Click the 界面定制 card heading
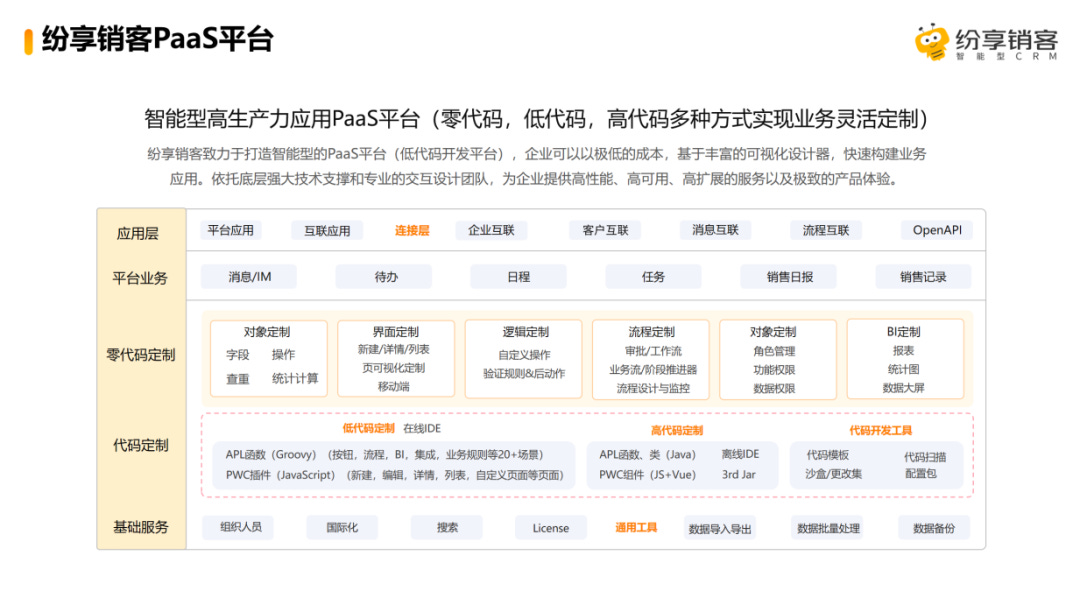This screenshot has width=1080, height=605. coord(395,331)
